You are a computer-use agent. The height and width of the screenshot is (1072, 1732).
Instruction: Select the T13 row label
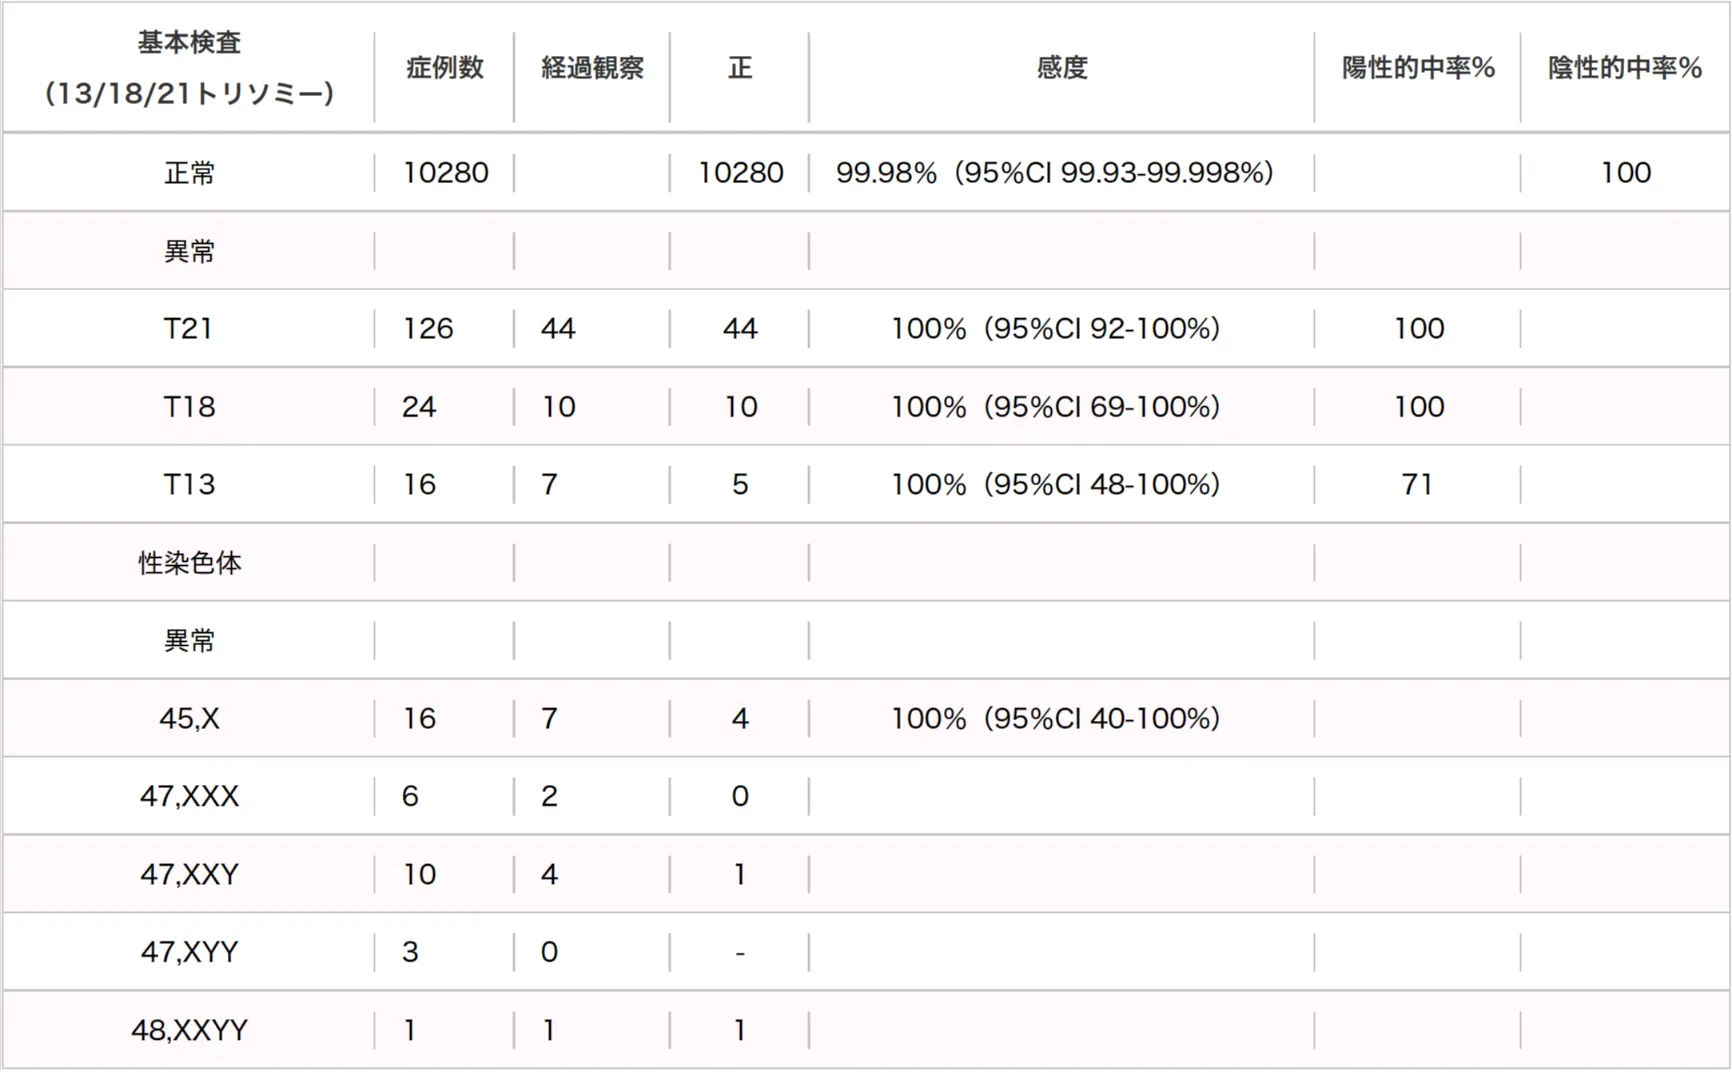coord(189,485)
